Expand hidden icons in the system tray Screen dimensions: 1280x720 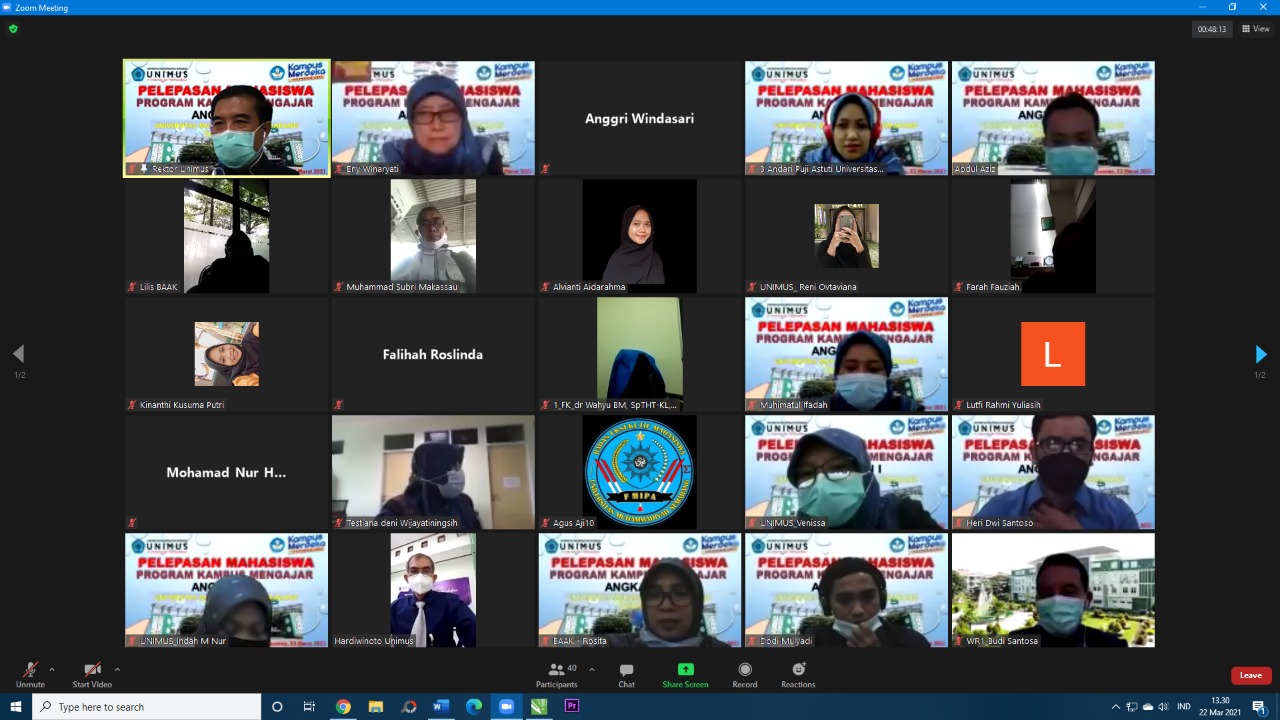click(1115, 706)
